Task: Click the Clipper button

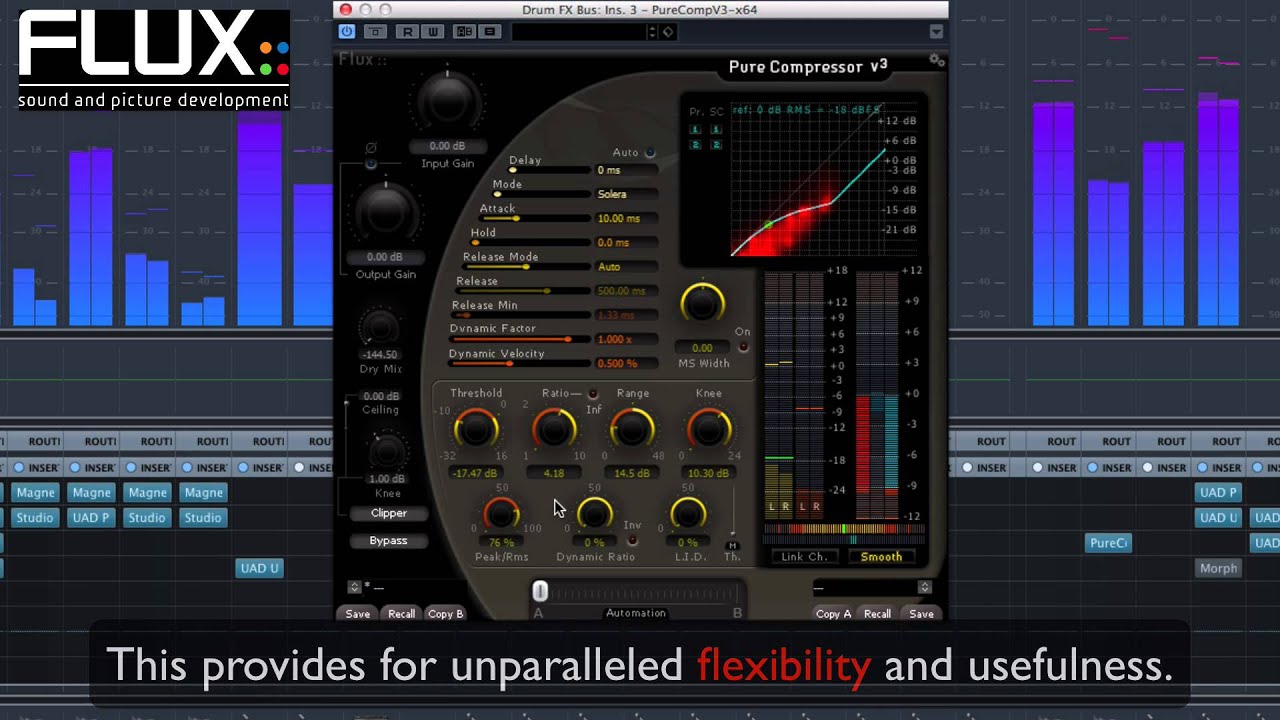Action: [389, 513]
